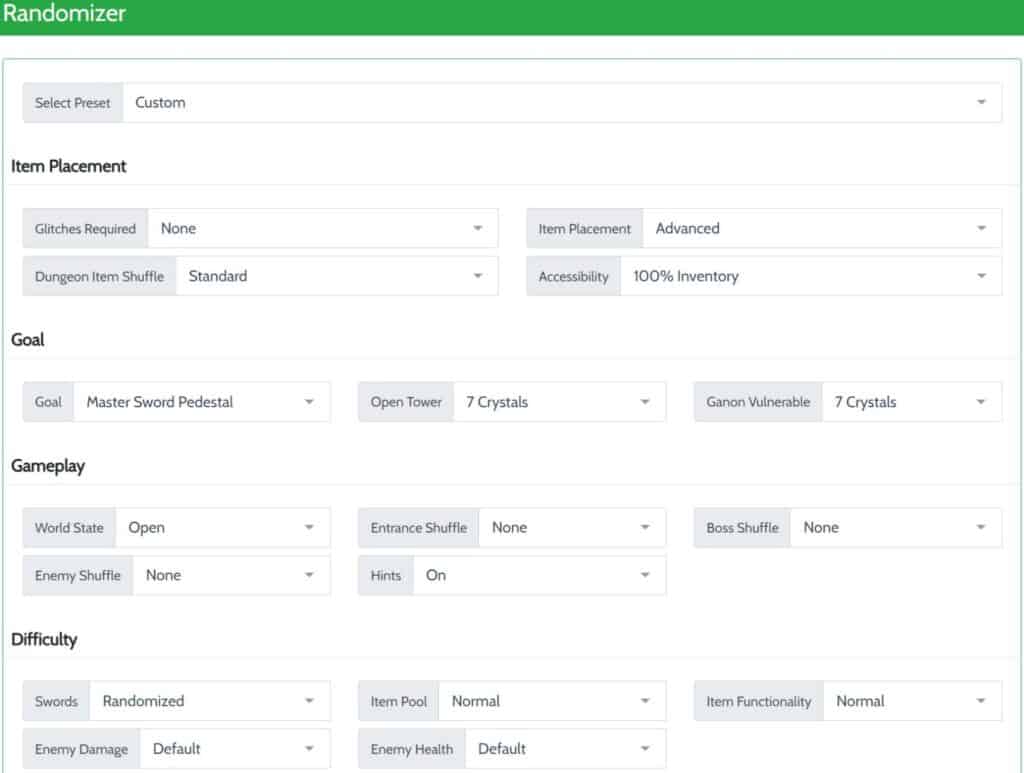Click the gray Boss Shuffle label

tap(743, 528)
